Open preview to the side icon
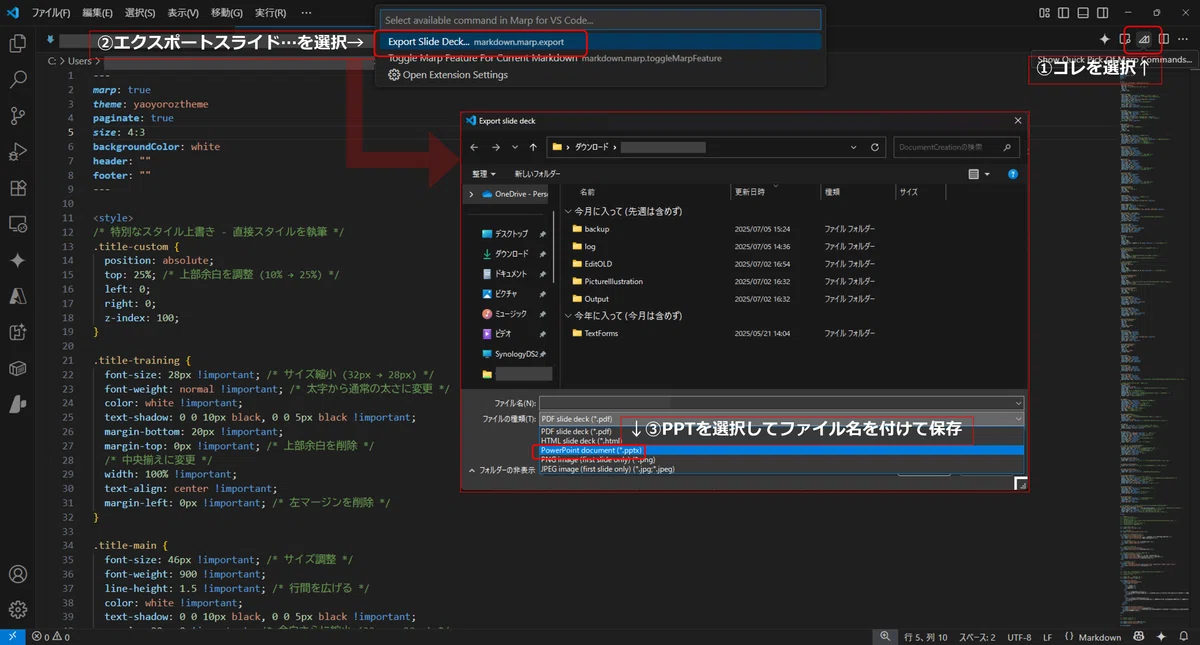 (1125, 39)
